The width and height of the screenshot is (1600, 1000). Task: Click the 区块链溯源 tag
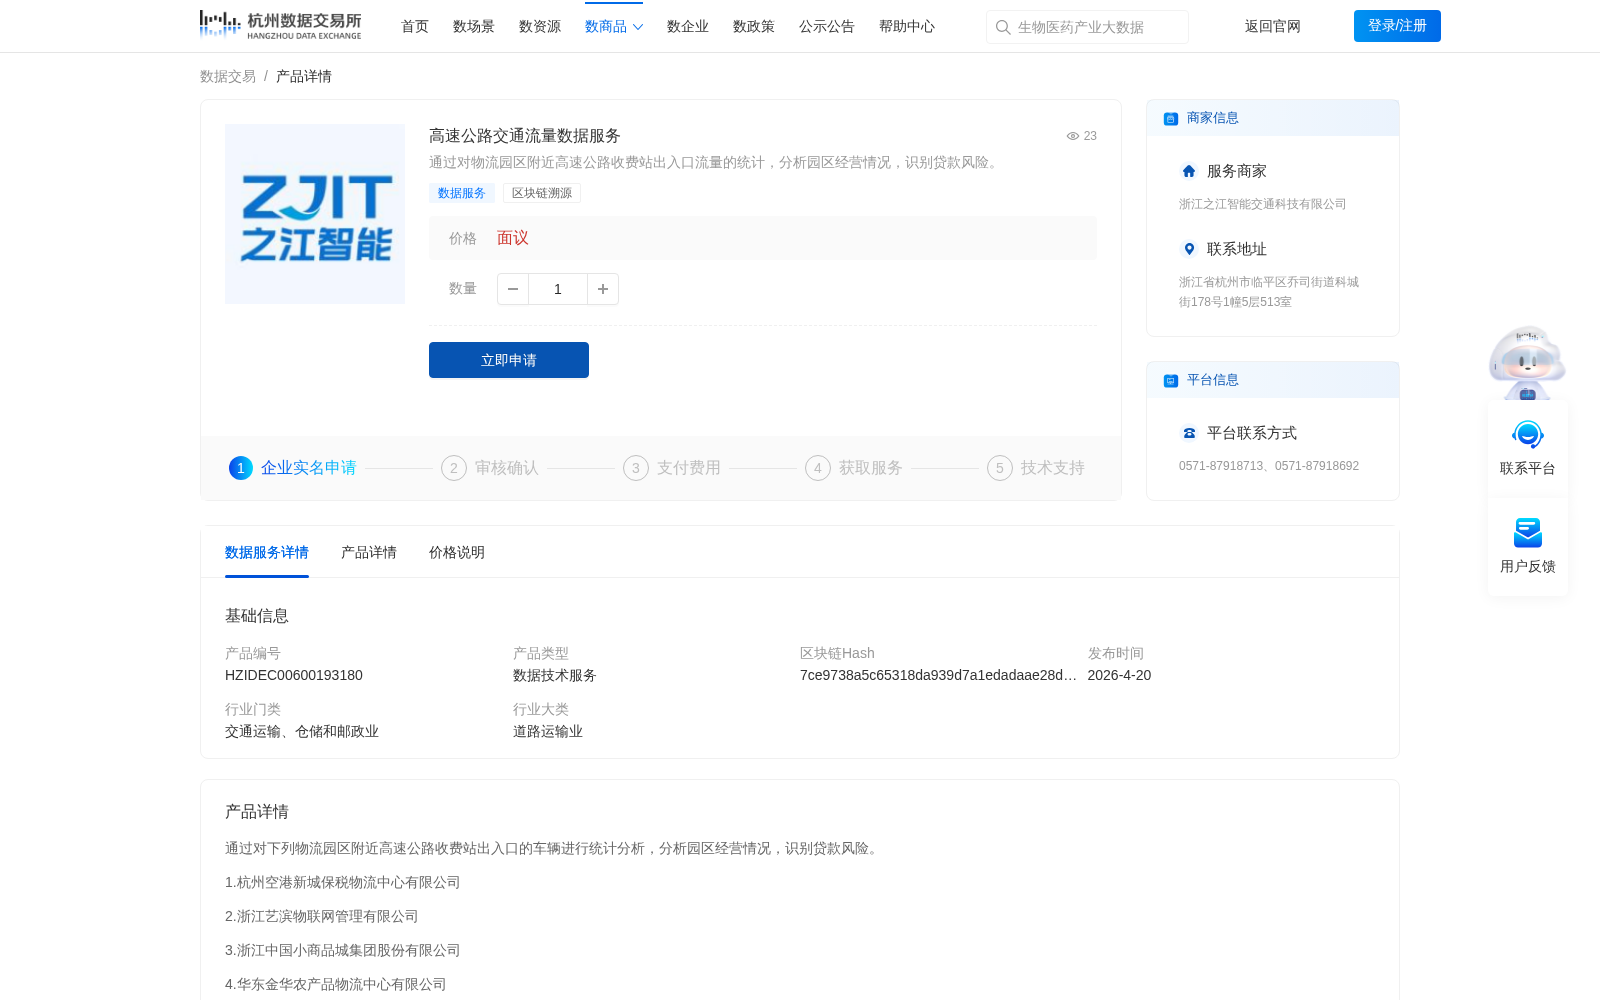click(542, 193)
